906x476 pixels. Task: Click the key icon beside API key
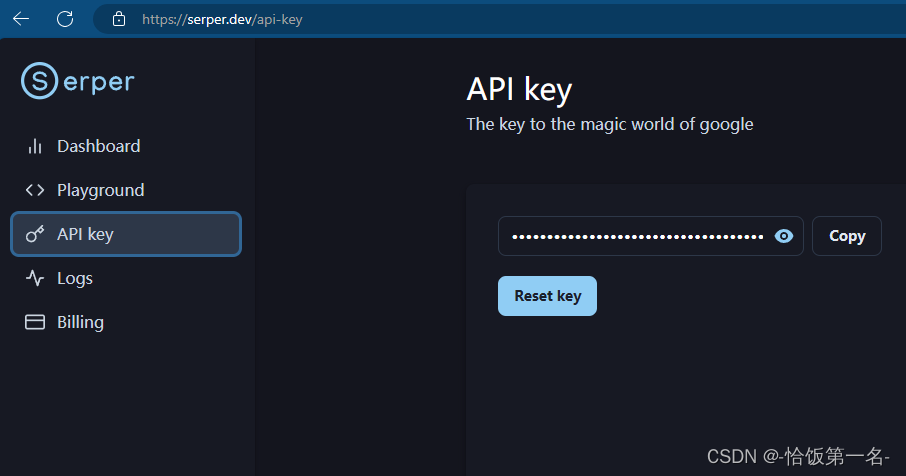click(x=35, y=234)
